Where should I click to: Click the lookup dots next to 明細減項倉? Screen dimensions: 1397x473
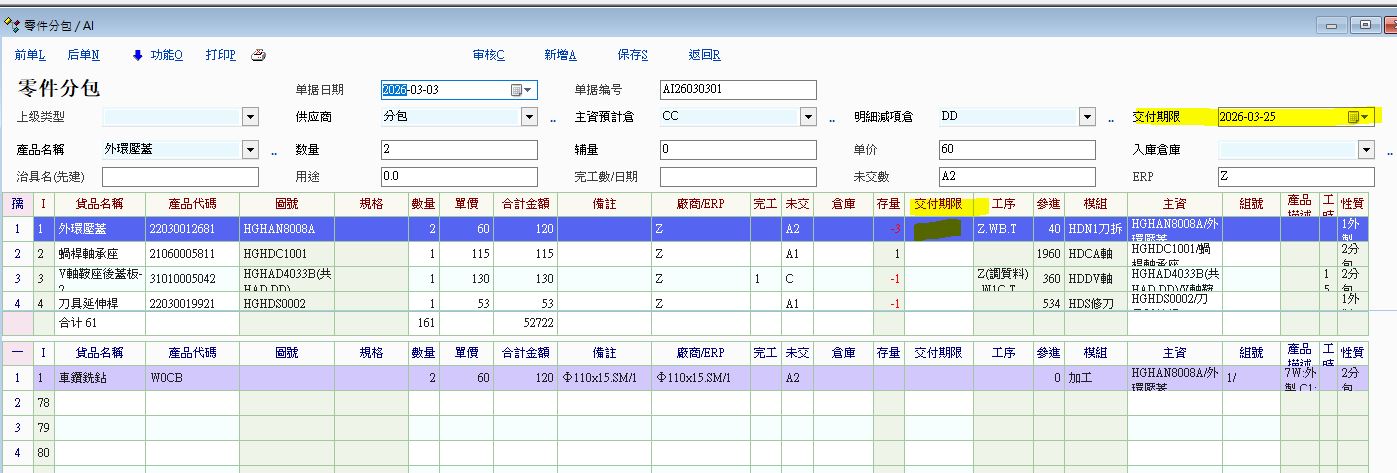1110,118
